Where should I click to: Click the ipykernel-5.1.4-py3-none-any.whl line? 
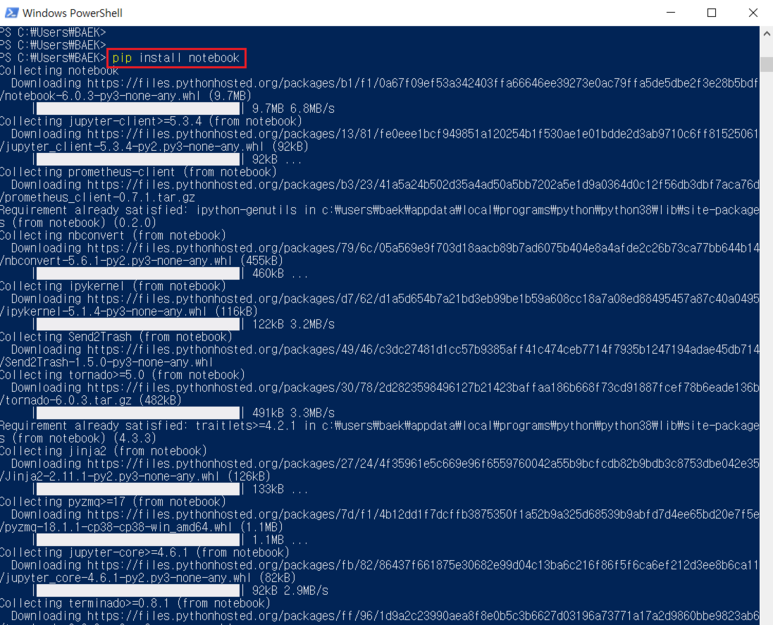(129, 312)
